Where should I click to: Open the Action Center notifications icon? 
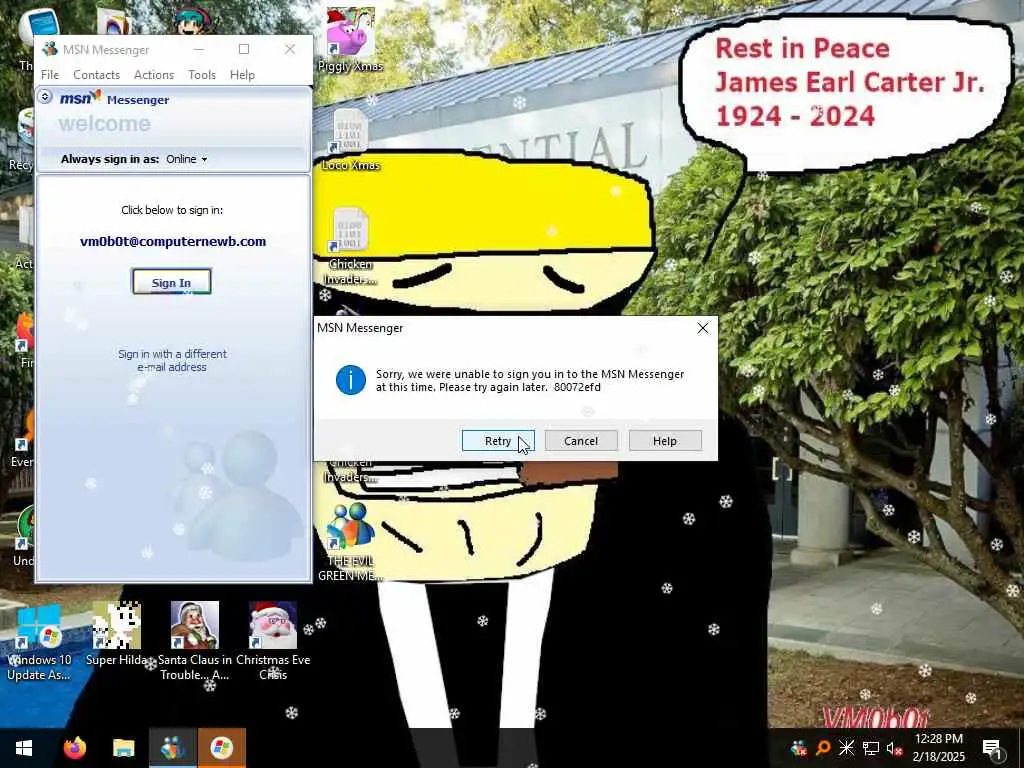pyautogui.click(x=992, y=748)
